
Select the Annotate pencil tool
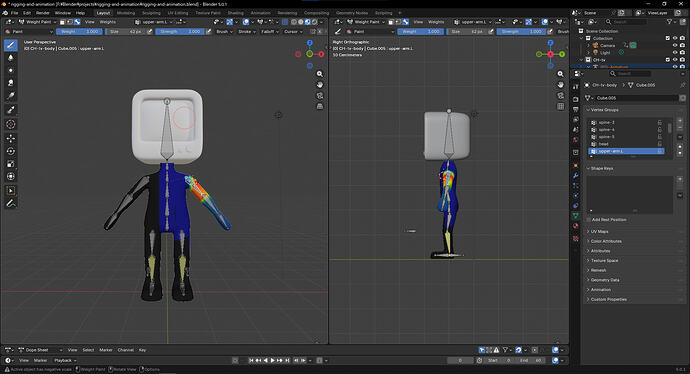(11, 204)
